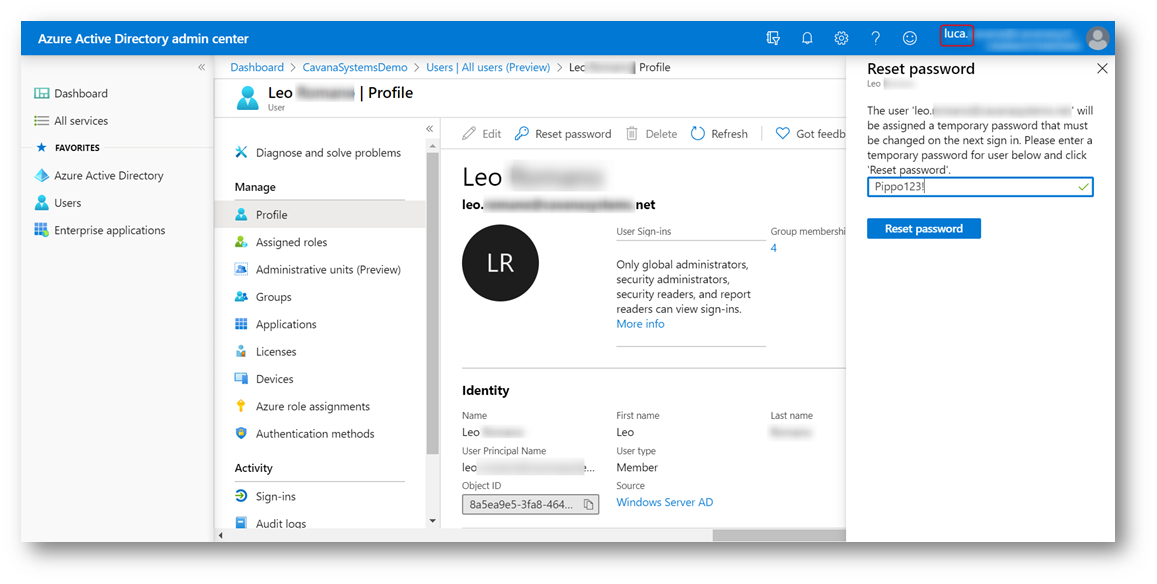Select Profile in Manage menu
The width and height of the screenshot is (1157, 584).
[320, 214]
